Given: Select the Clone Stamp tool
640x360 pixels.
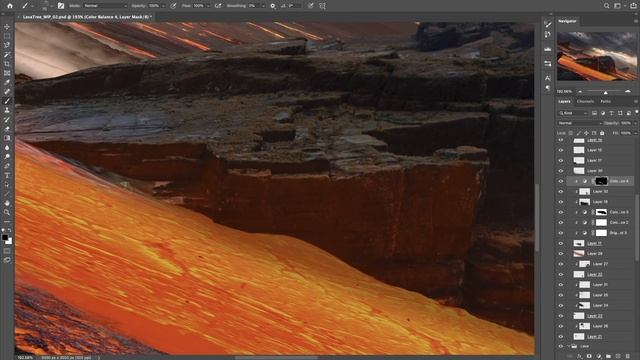Looking at the screenshot, I should (x=7, y=110).
